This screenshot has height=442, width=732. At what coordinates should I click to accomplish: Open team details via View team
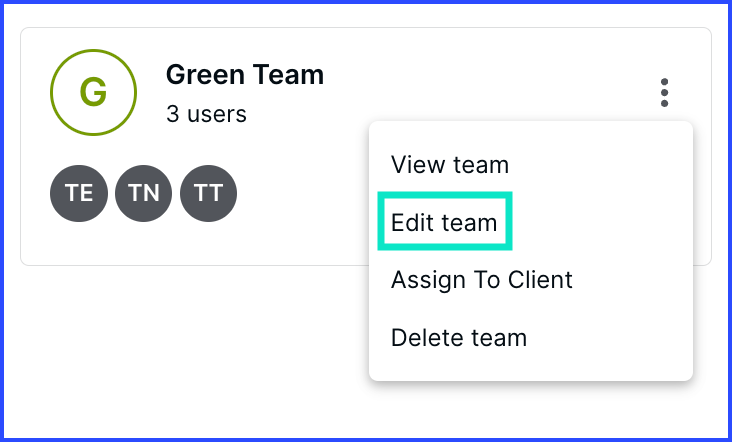[450, 164]
